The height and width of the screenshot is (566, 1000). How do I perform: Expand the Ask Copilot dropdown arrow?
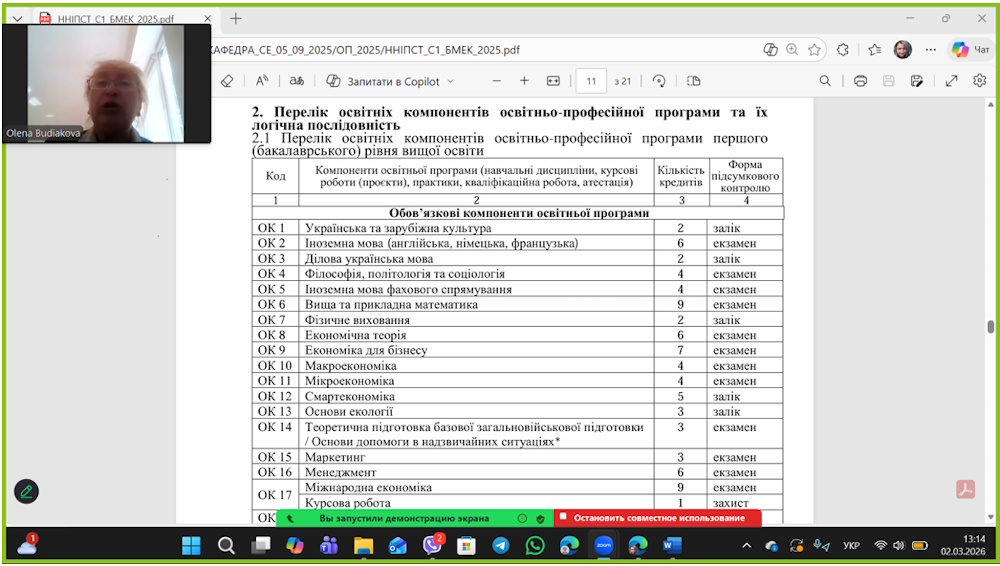coord(450,81)
